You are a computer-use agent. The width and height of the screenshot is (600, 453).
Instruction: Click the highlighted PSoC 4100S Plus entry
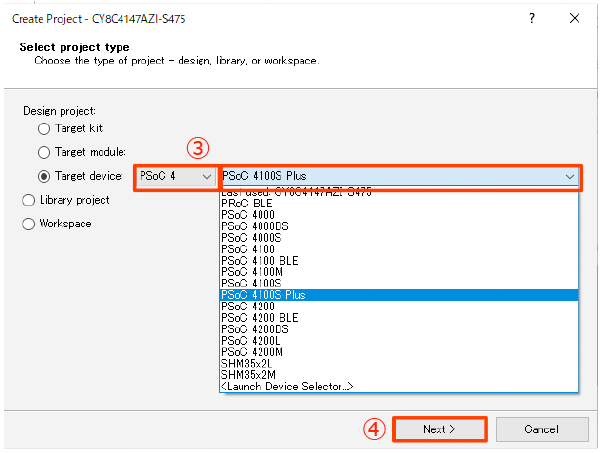click(x=399, y=295)
